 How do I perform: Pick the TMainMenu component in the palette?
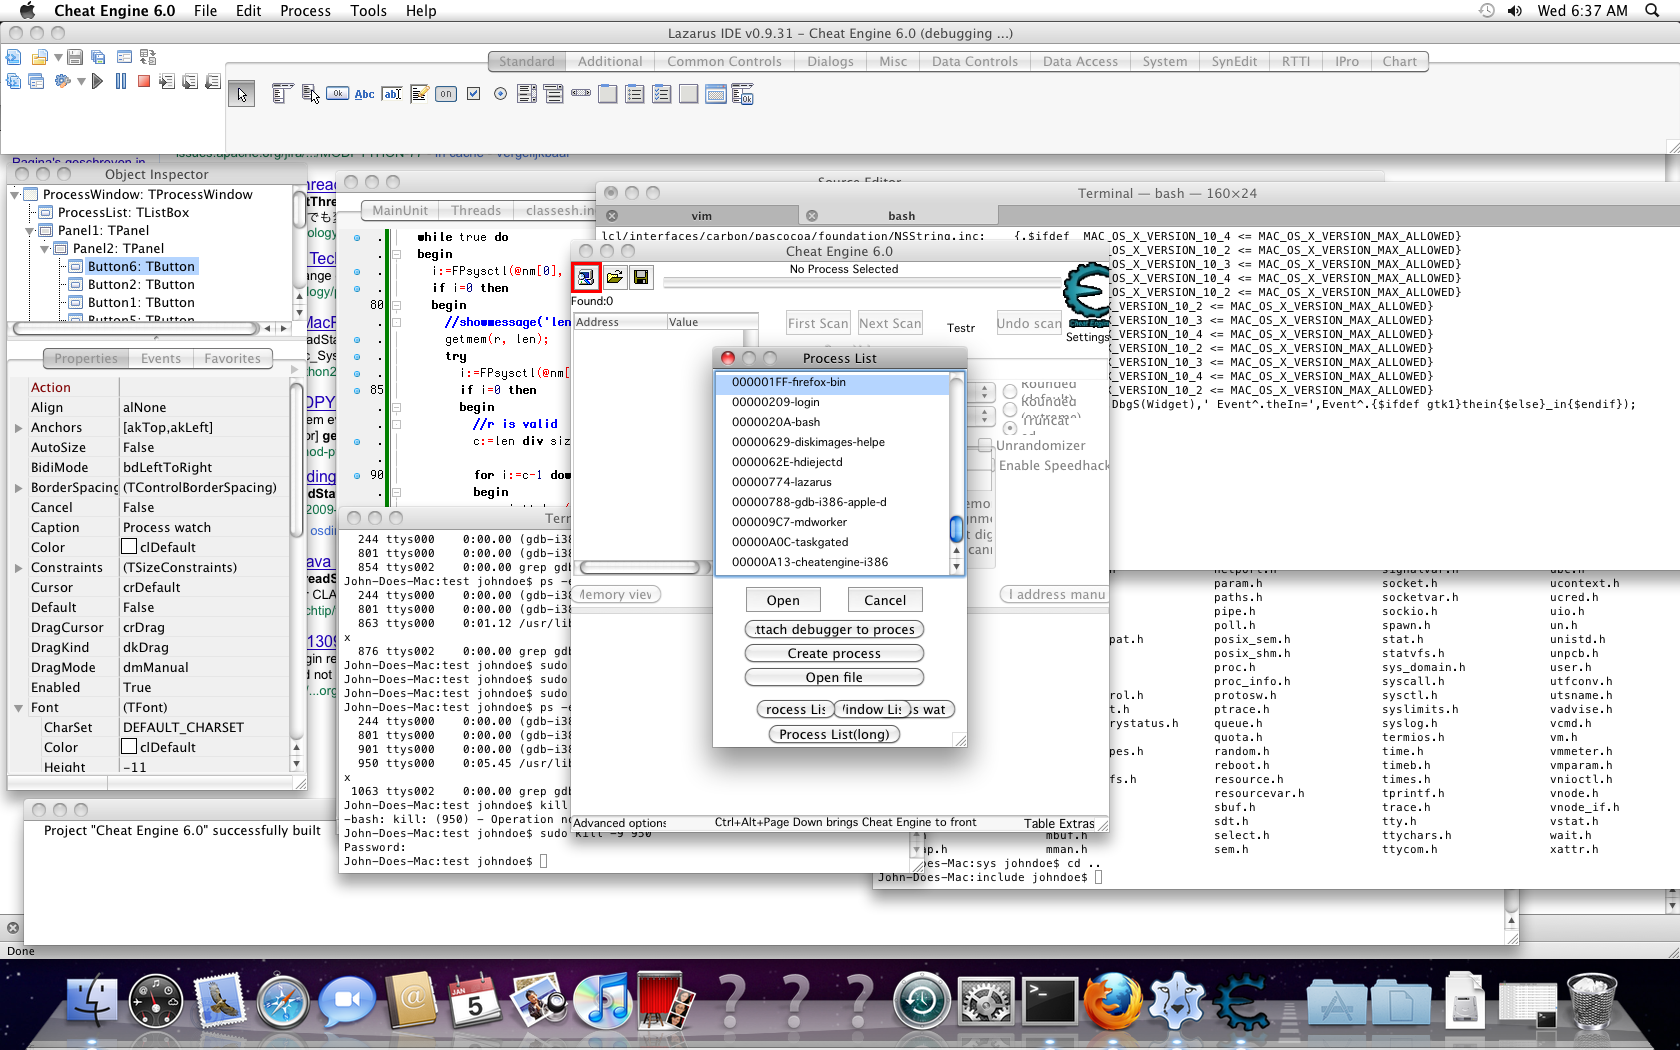283,94
